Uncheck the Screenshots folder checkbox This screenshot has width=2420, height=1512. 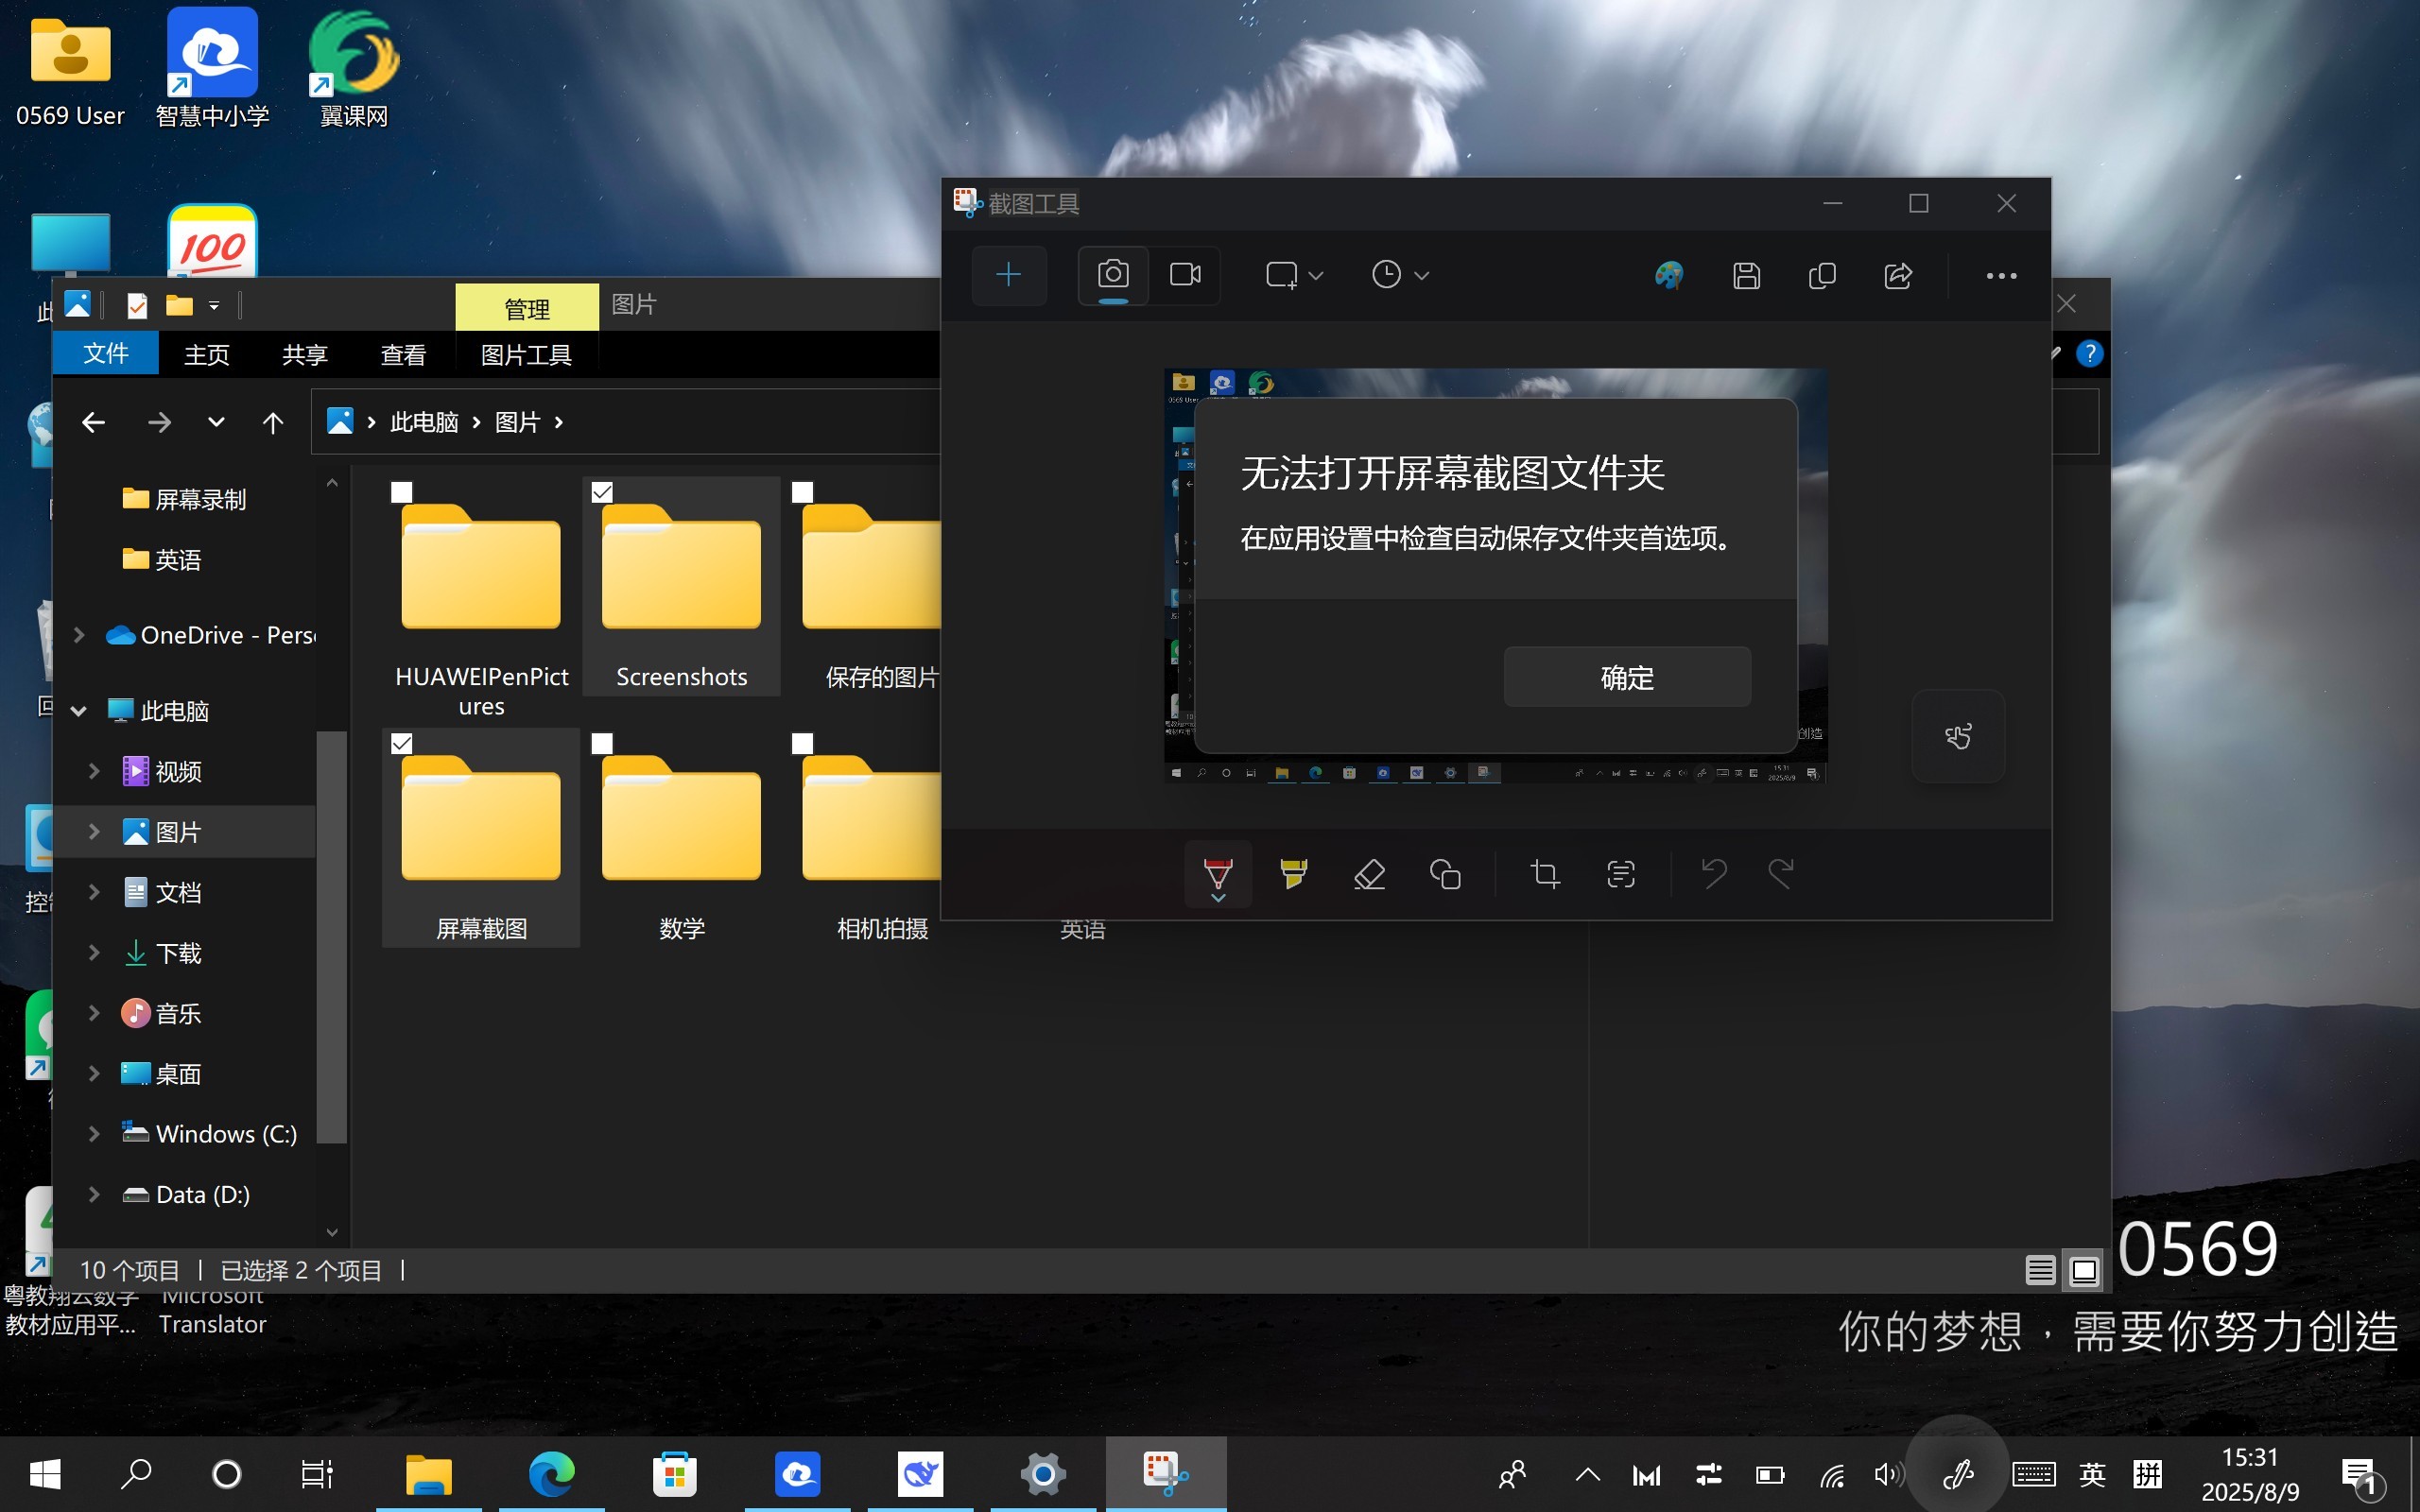[x=602, y=492]
